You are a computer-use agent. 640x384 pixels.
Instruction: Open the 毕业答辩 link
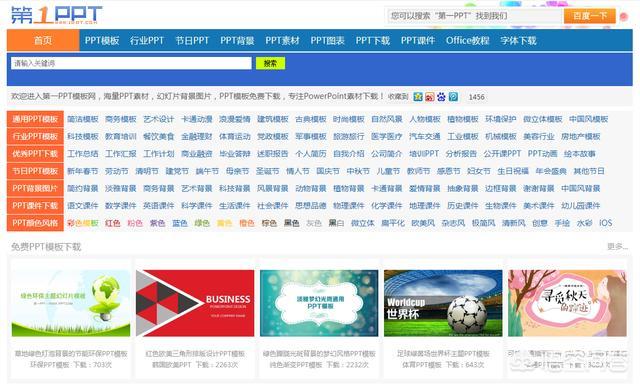tap(235, 154)
